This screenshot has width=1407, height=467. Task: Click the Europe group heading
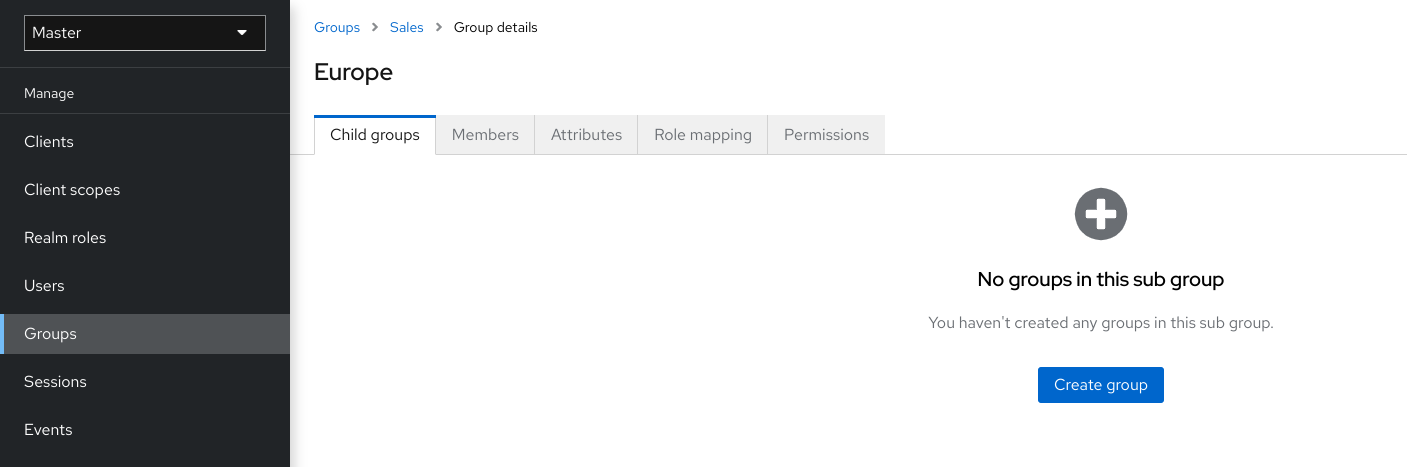pos(353,72)
